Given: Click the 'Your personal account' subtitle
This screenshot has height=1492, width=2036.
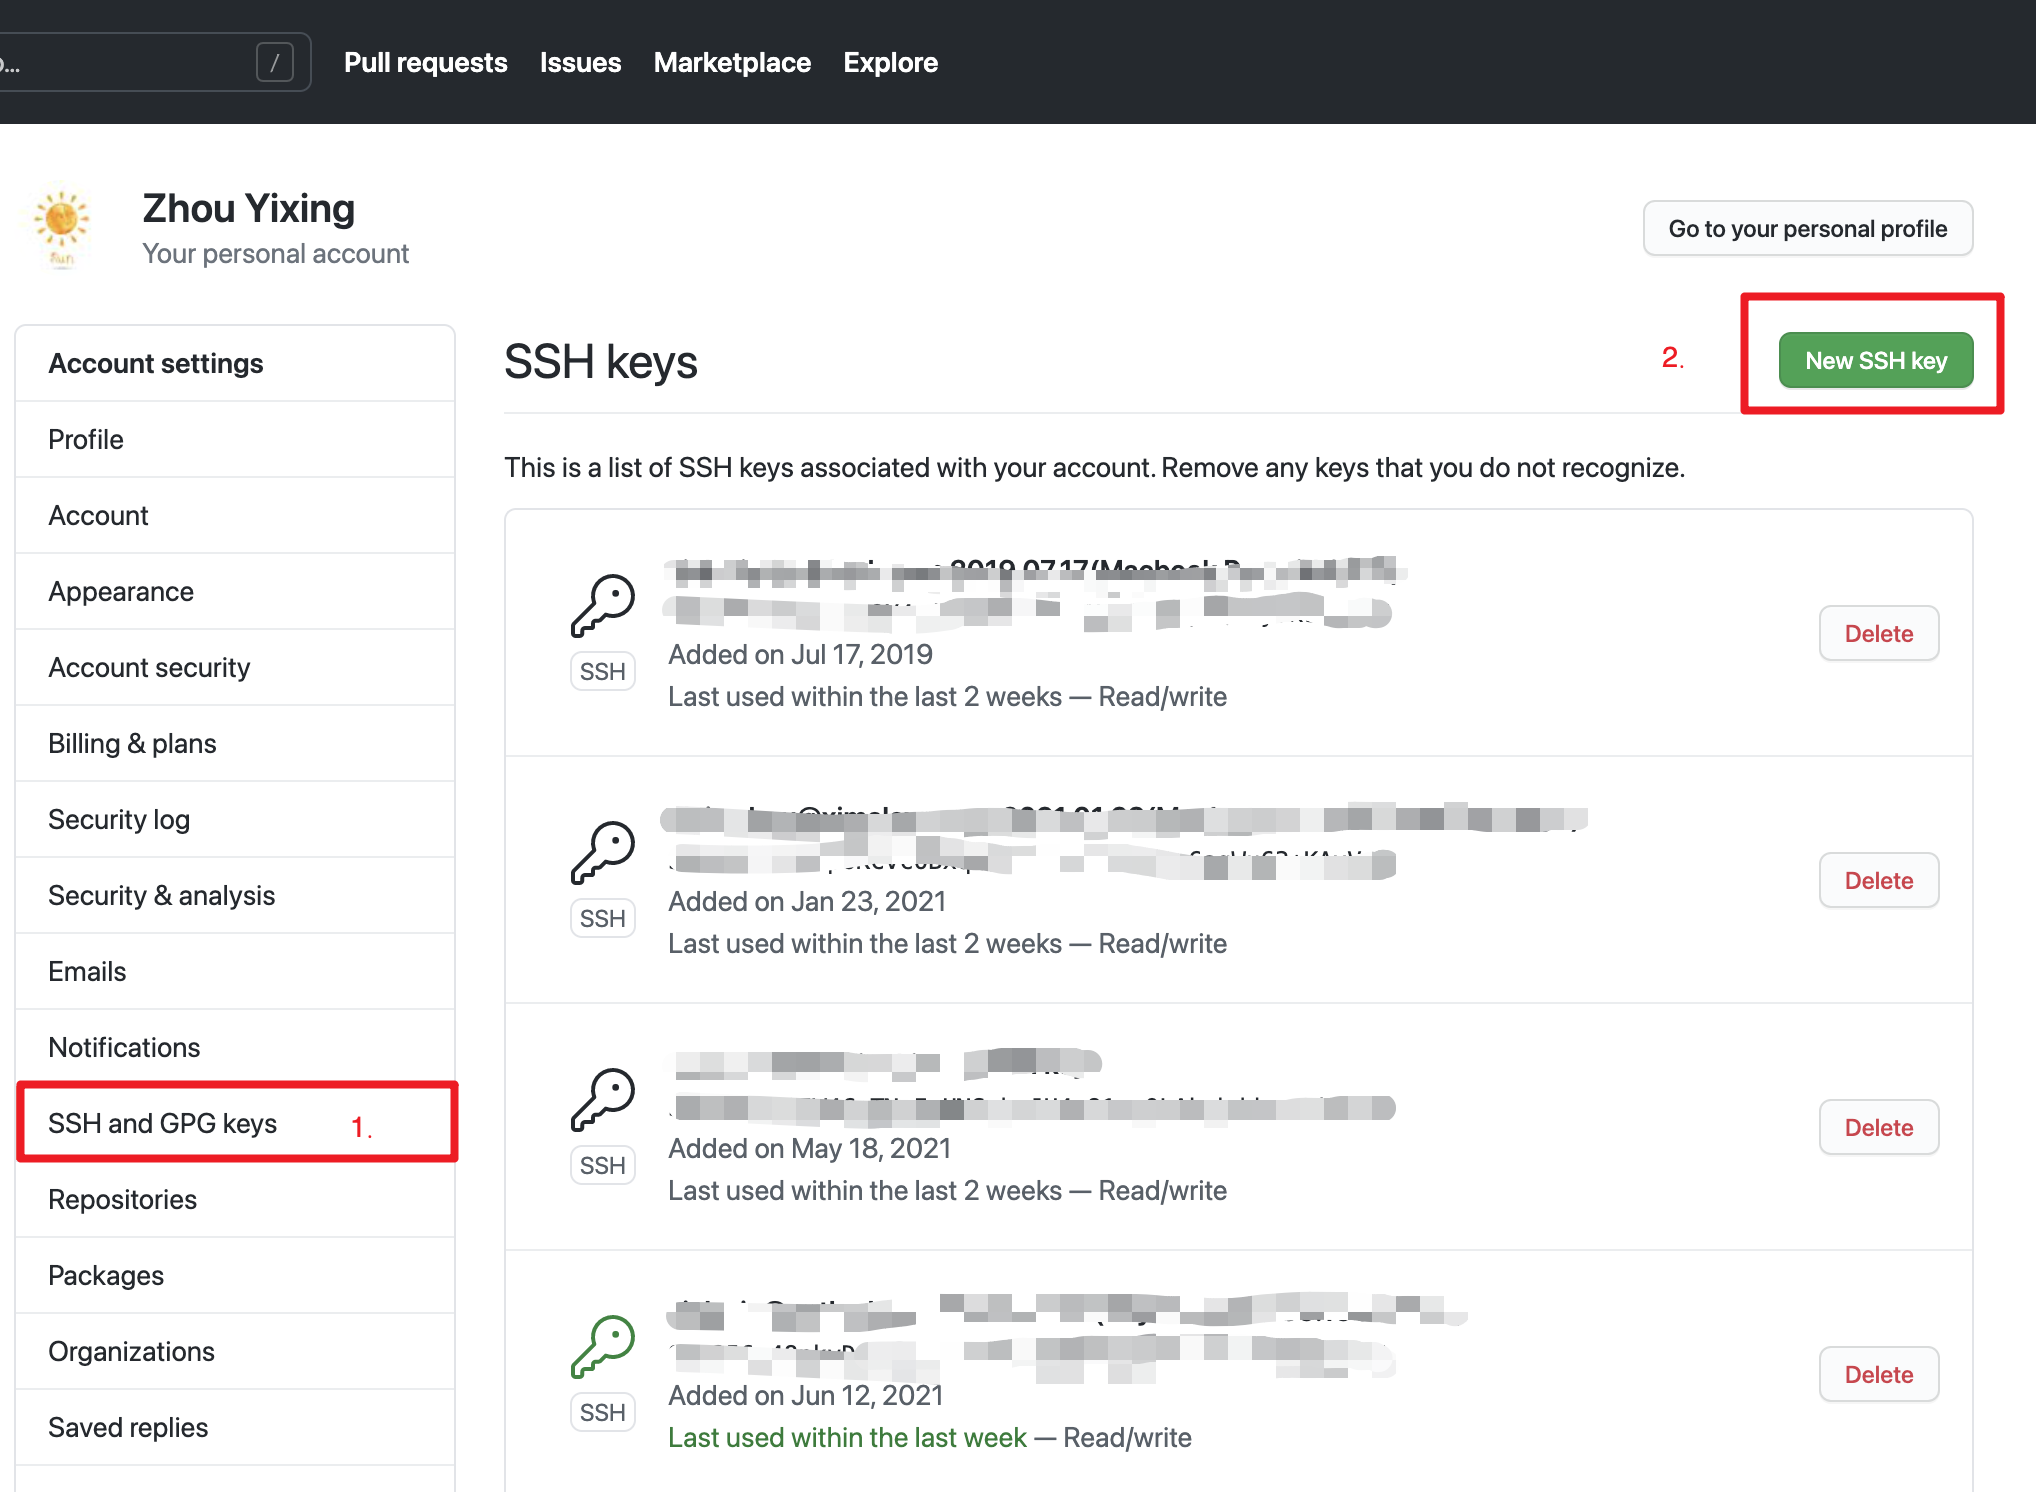Looking at the screenshot, I should 275,253.
